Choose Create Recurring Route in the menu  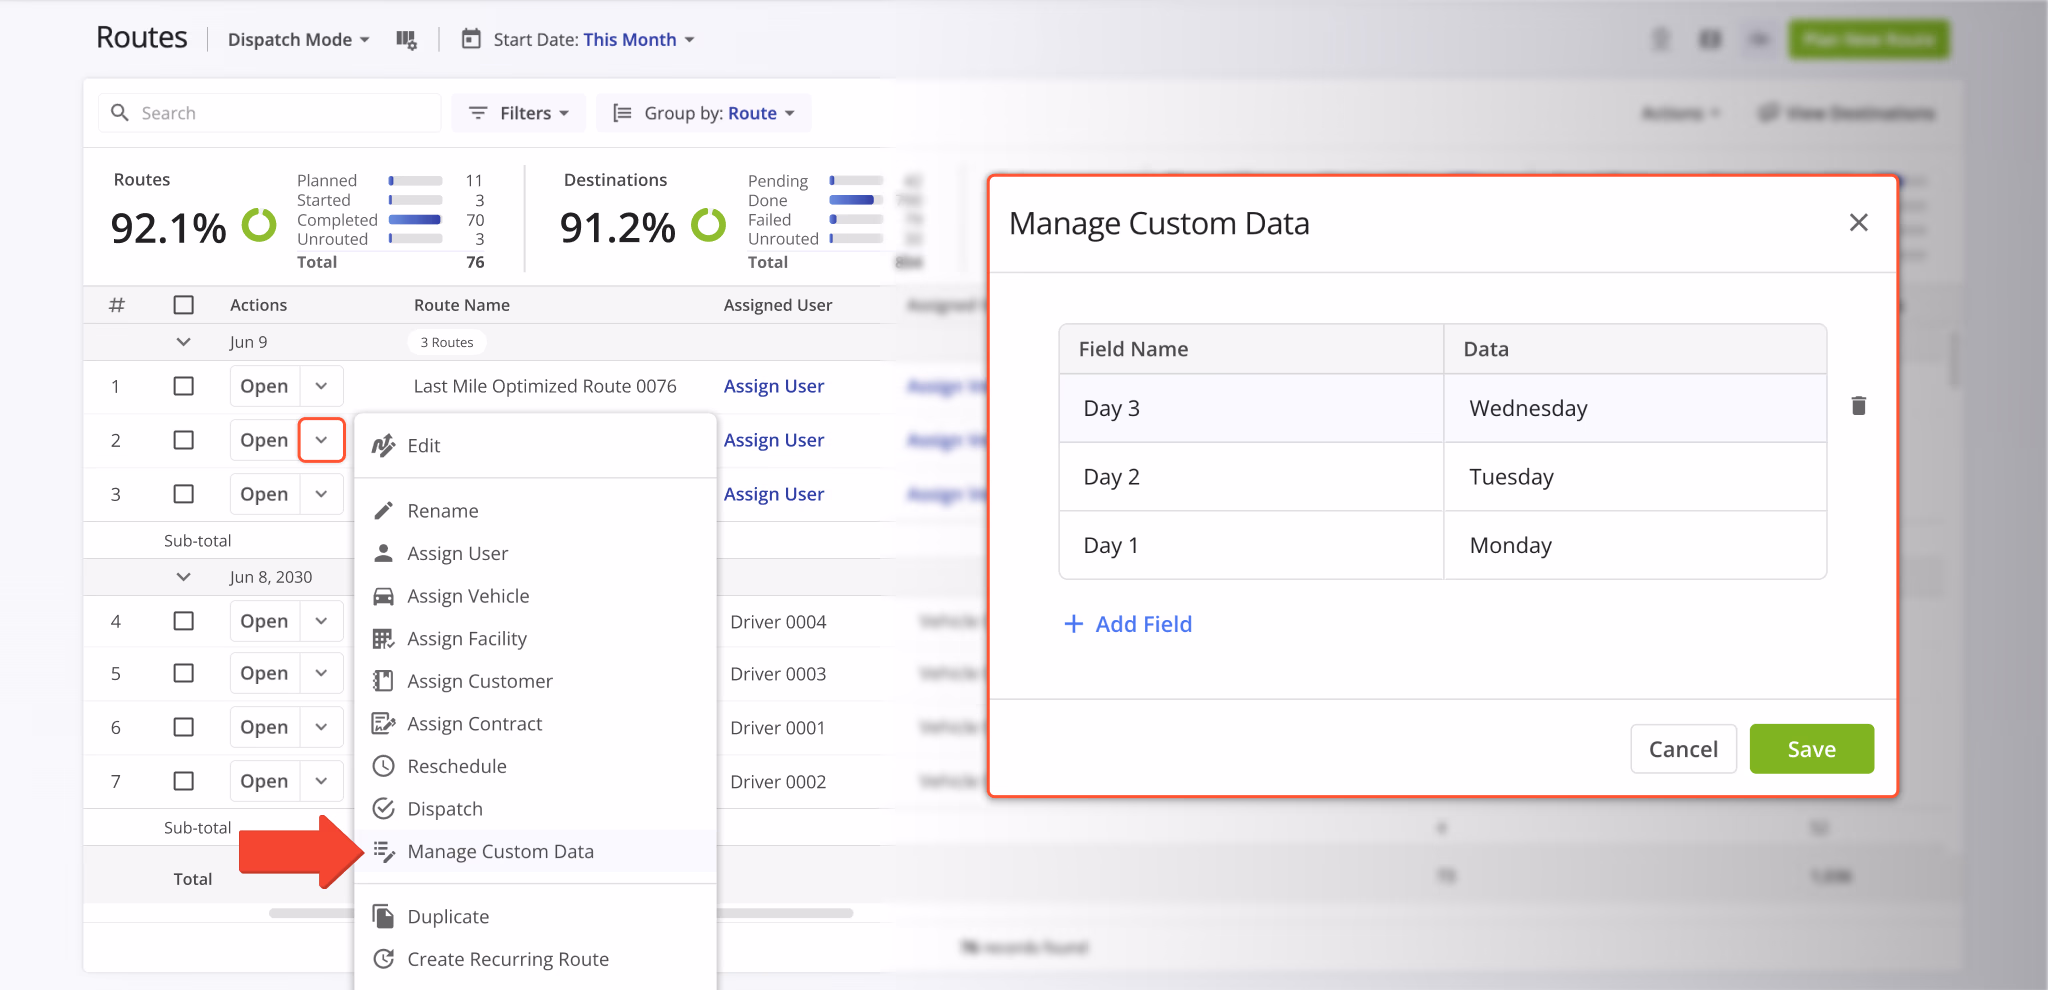click(507, 958)
